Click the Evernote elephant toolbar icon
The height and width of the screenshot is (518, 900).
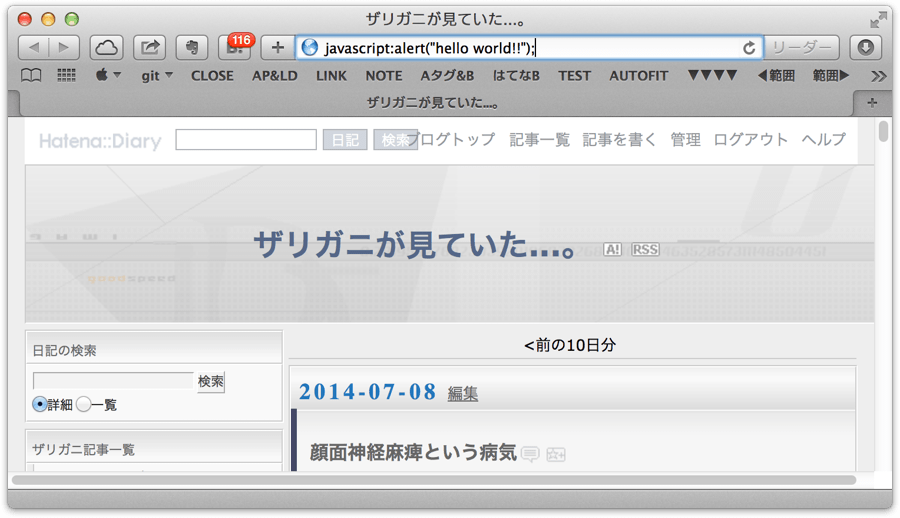tap(192, 48)
